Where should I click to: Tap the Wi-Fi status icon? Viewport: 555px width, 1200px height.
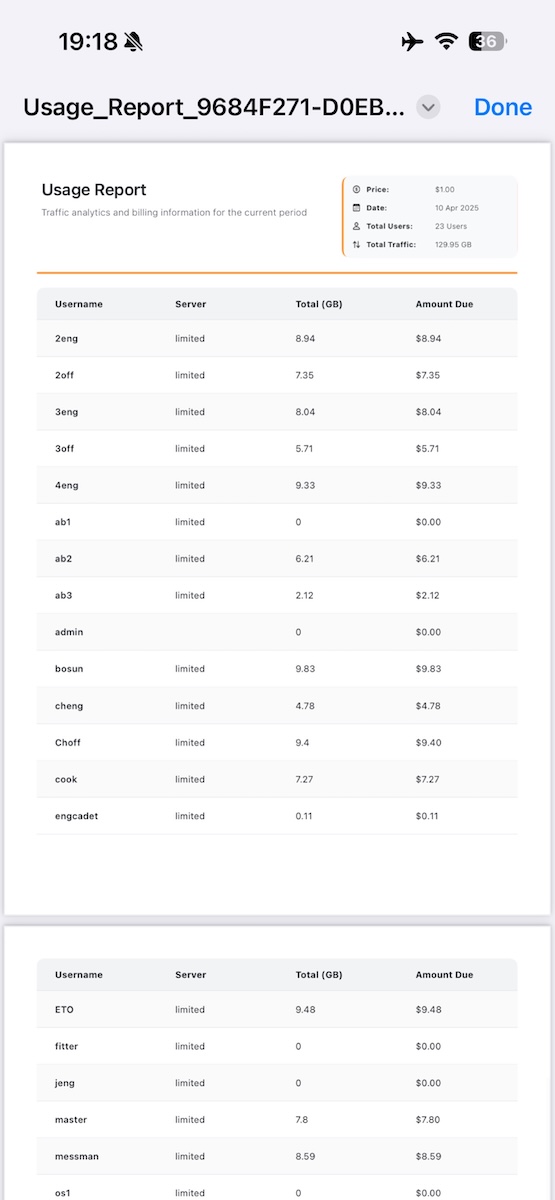click(446, 41)
